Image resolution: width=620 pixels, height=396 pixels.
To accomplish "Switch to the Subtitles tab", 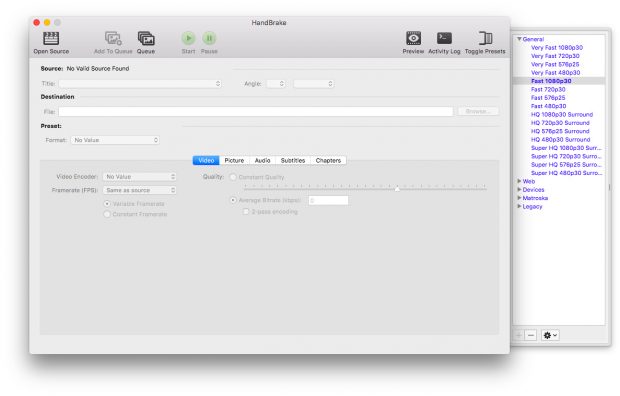I will pyautogui.click(x=293, y=160).
